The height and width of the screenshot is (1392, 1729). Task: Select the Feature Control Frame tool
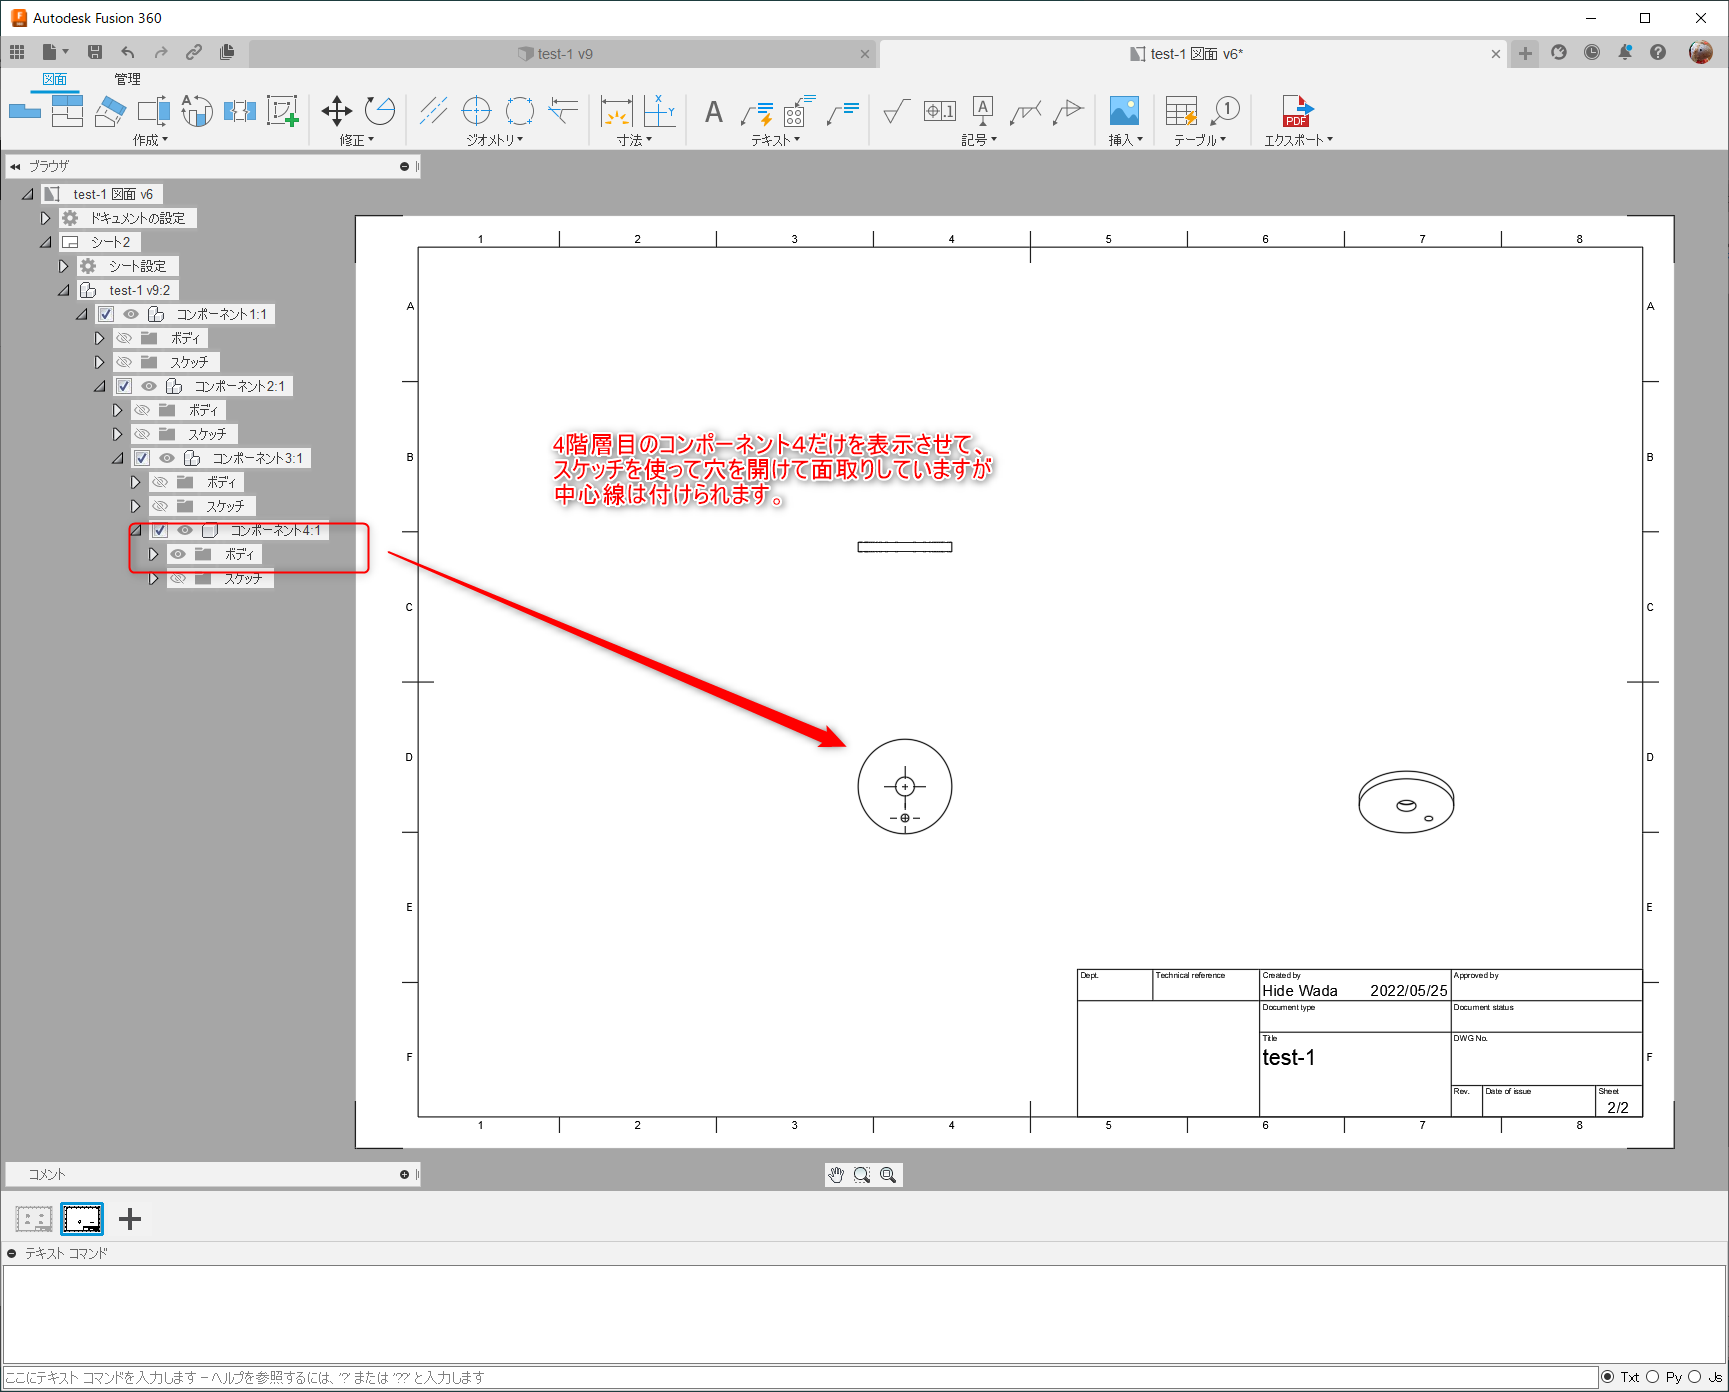point(939,111)
